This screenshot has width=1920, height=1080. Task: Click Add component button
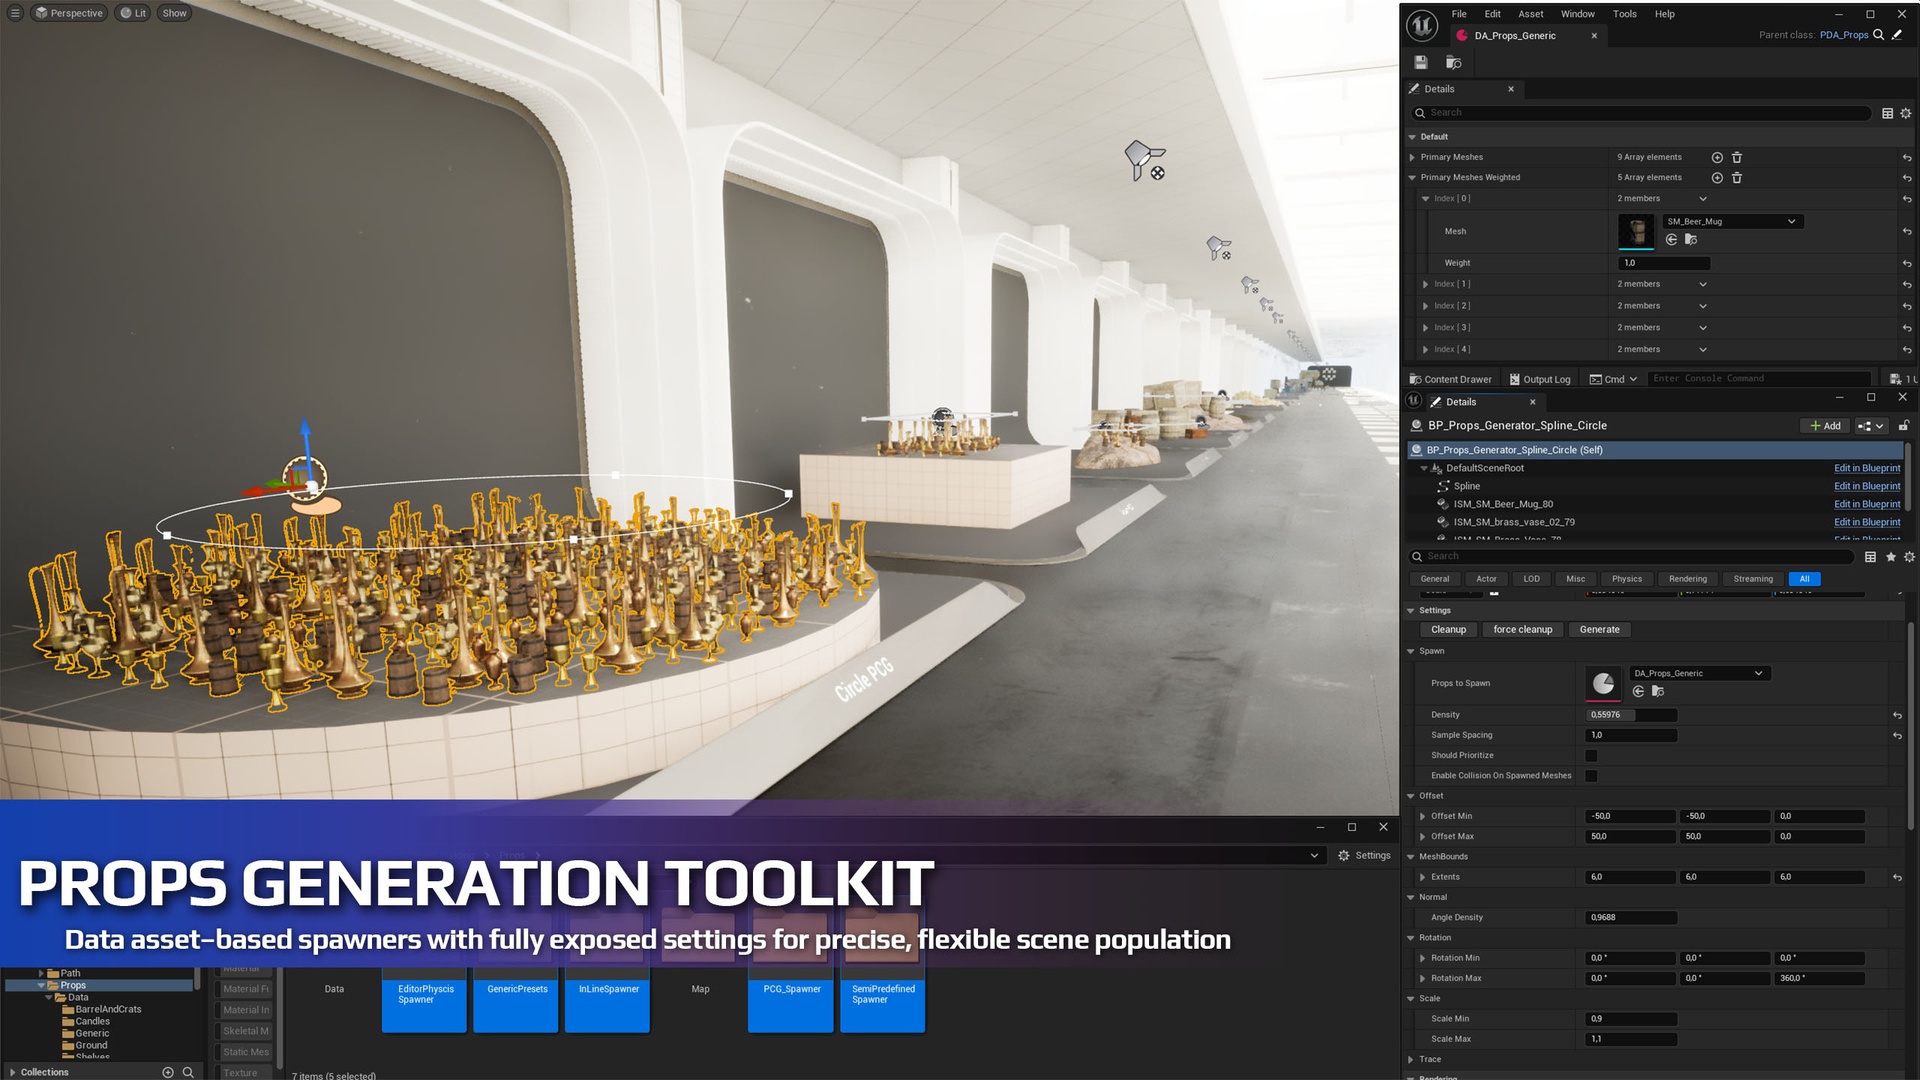(x=1825, y=426)
